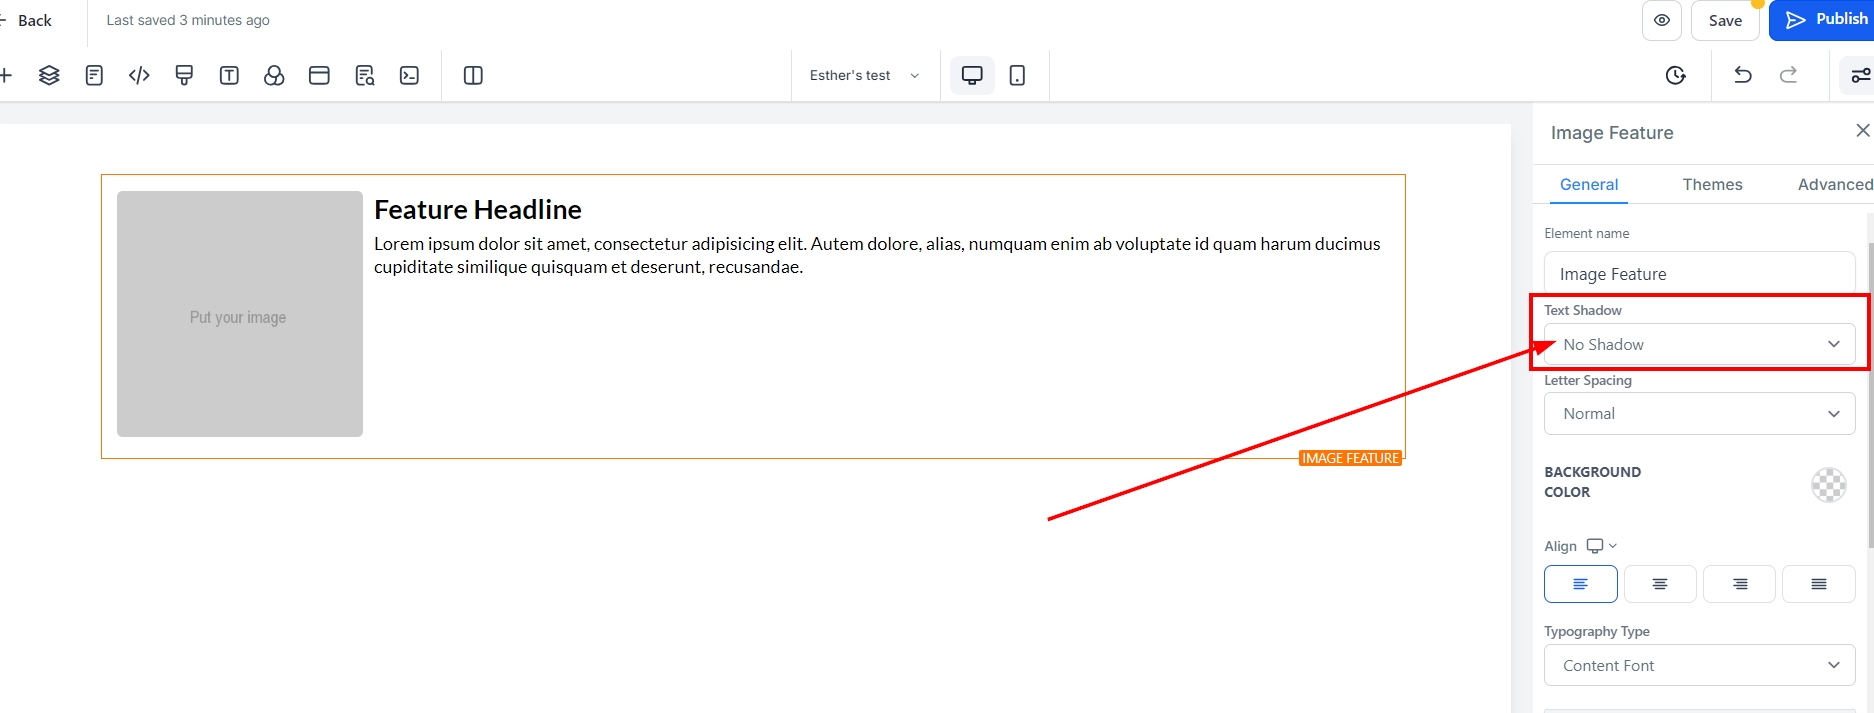1874x713 pixels.
Task: Click the terminal console icon
Action: click(409, 75)
